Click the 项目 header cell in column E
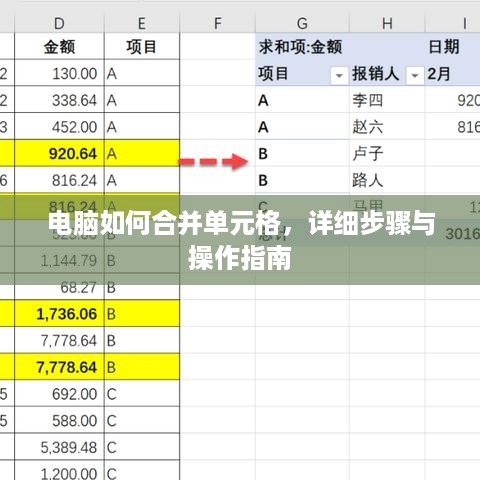This screenshot has height=480, width=480. point(142,46)
